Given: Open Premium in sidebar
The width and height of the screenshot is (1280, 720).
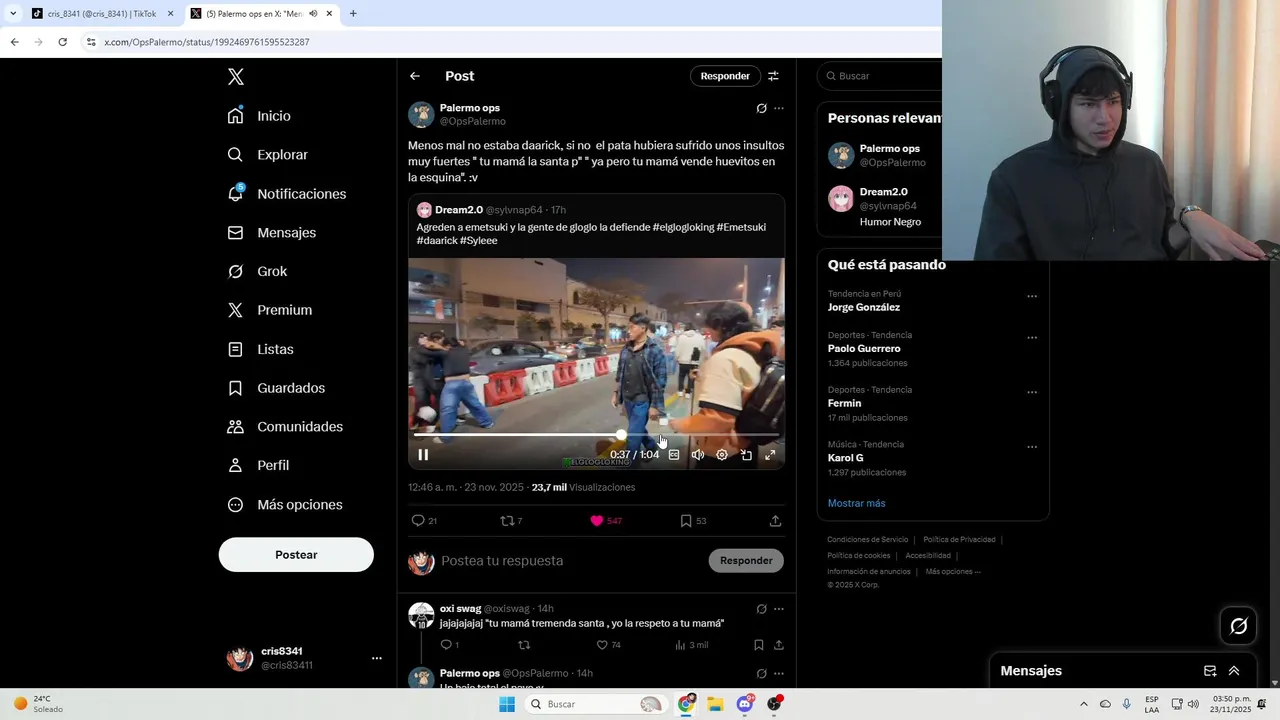Looking at the screenshot, I should coord(269,310).
